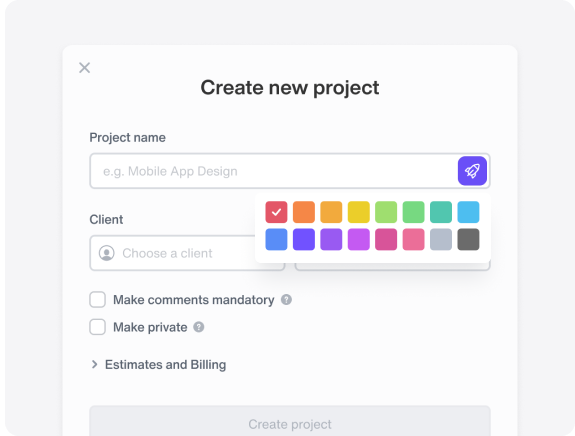Image resolution: width=575 pixels, height=436 pixels.
Task: Tick the Make private checkbox
Action: [98, 327]
